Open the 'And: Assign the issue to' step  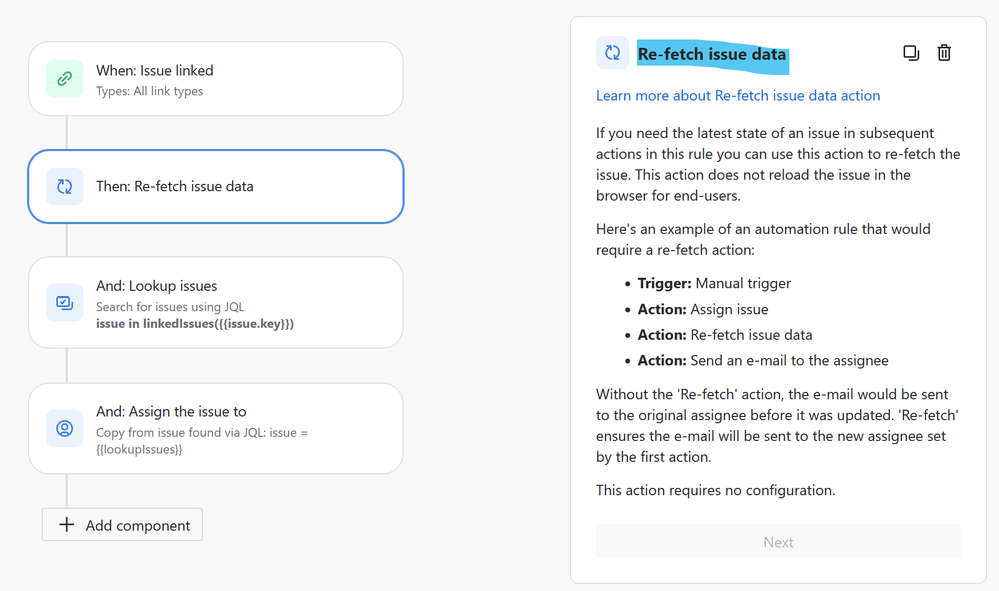point(216,429)
